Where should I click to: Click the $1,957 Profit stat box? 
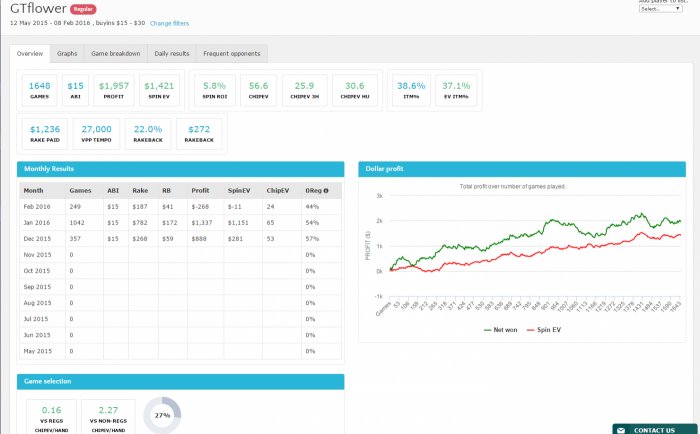coord(115,90)
